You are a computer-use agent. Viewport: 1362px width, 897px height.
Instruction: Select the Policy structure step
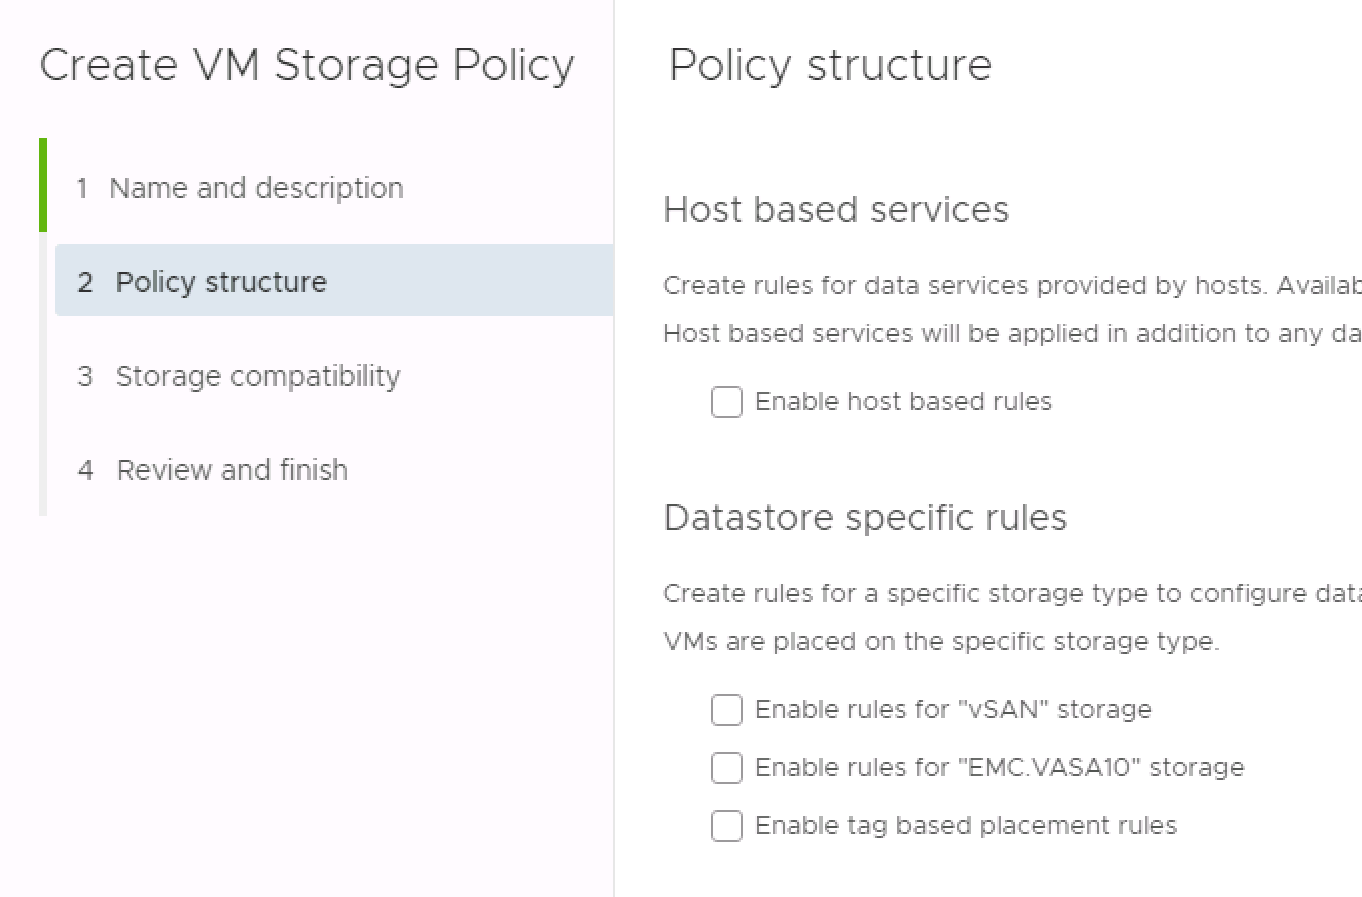(x=221, y=281)
